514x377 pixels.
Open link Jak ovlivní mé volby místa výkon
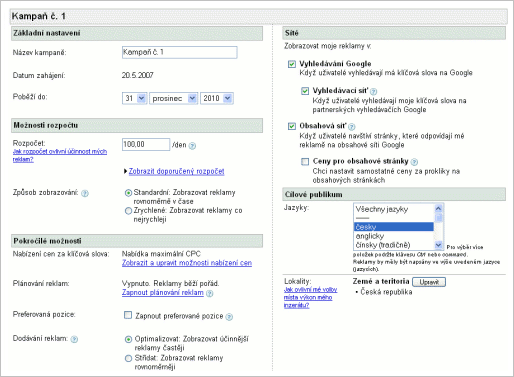coord(310,297)
